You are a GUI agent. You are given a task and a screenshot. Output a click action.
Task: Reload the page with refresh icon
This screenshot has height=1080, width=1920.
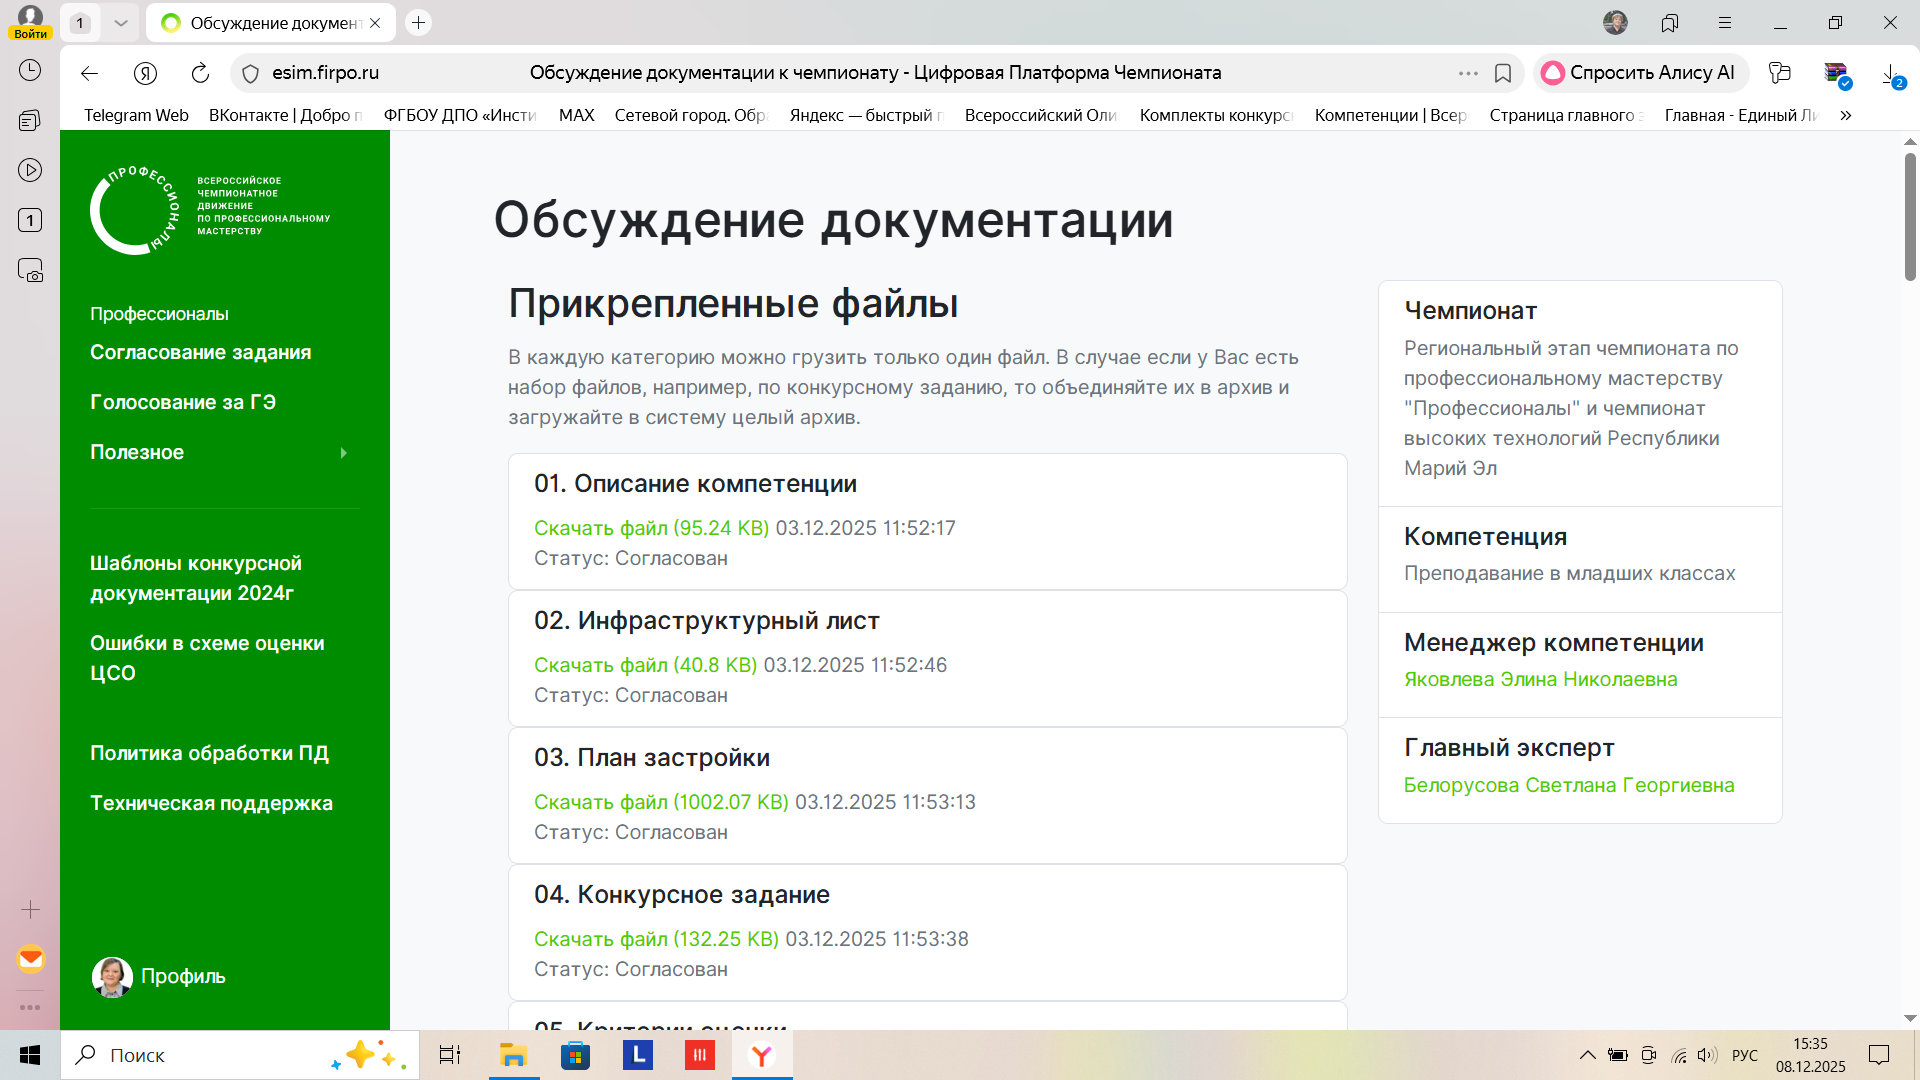[x=200, y=73]
